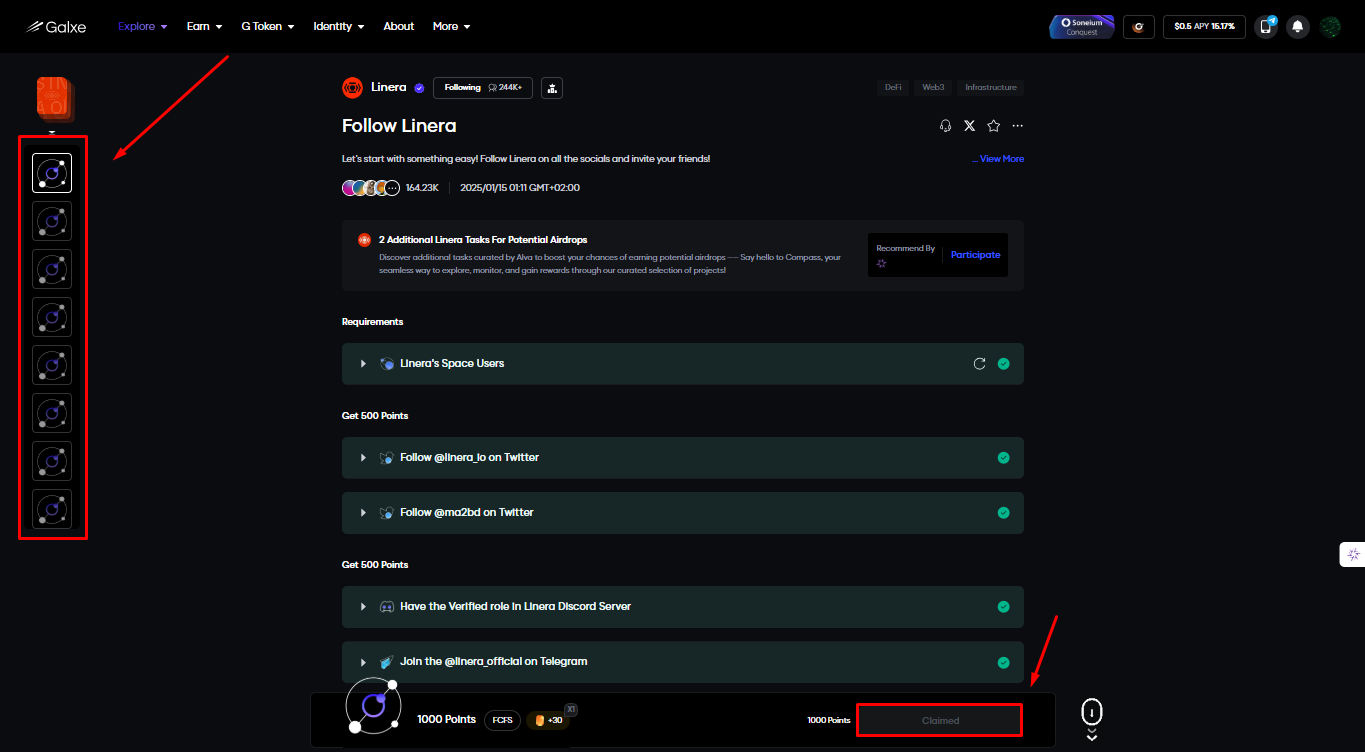Open the Soneium Conquest banner
This screenshot has width=1365, height=752.
(x=1082, y=27)
